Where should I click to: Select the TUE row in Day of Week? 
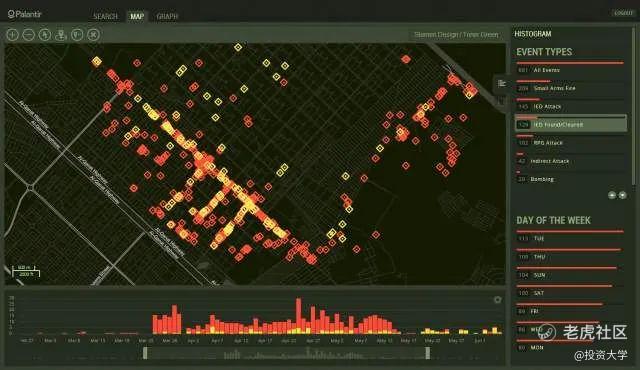[571, 239]
